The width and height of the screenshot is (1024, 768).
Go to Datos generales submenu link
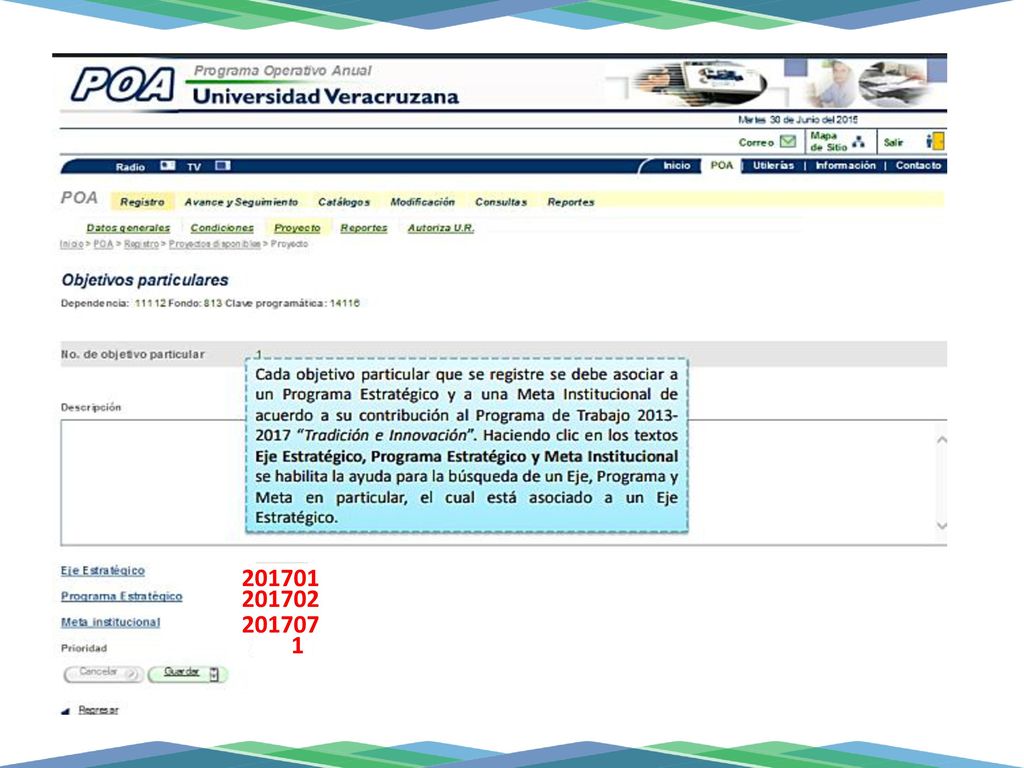pyautogui.click(x=128, y=228)
